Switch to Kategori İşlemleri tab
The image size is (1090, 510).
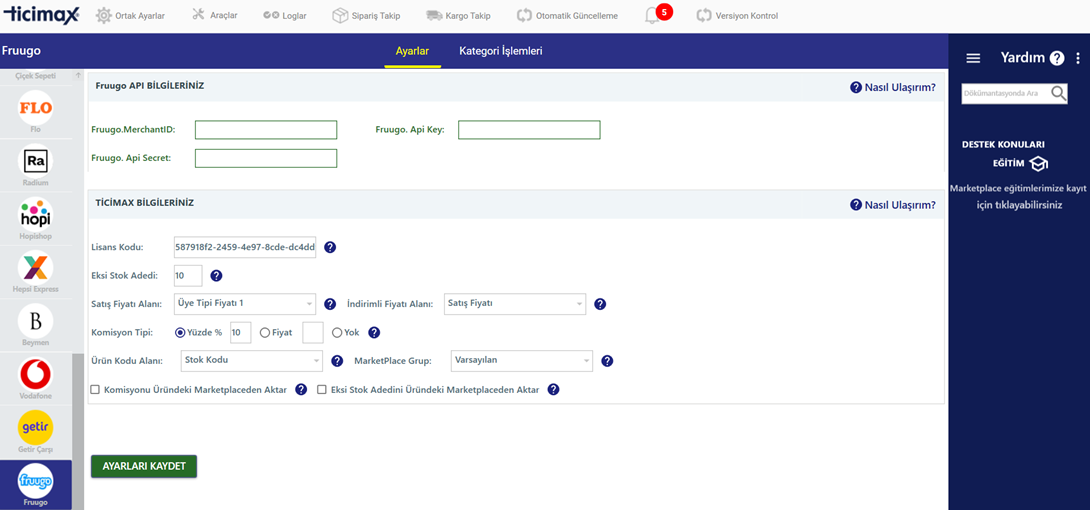click(x=501, y=51)
